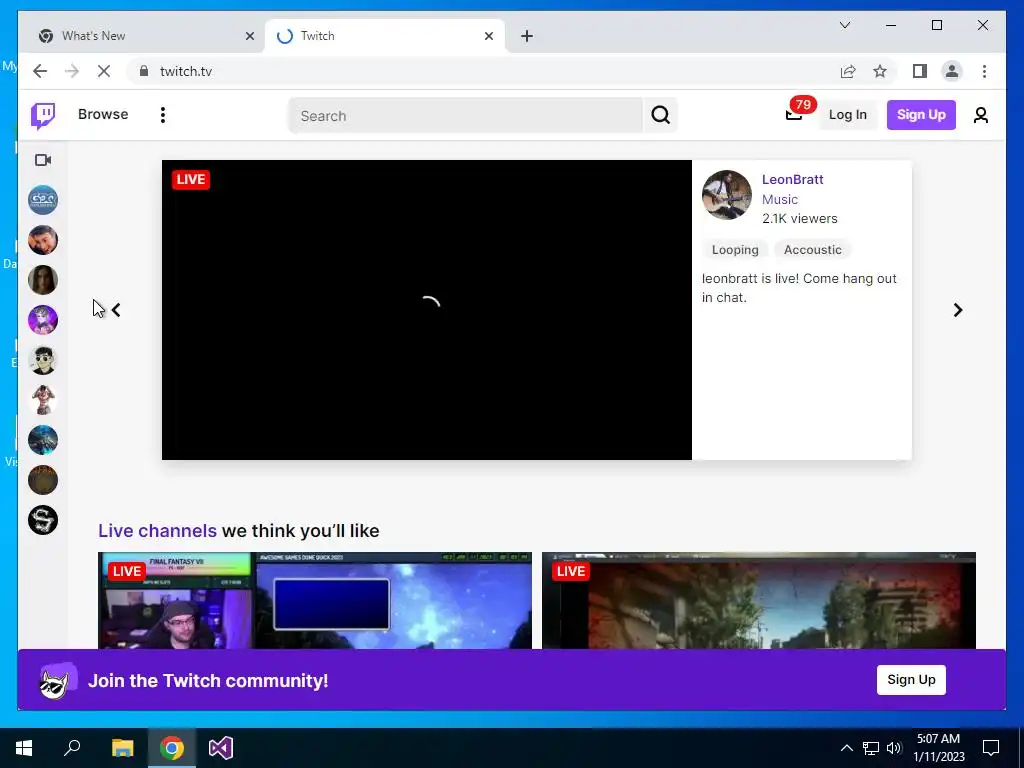This screenshot has width=1024, height=768.
Task: Open the Browse page
Action: [x=103, y=114]
